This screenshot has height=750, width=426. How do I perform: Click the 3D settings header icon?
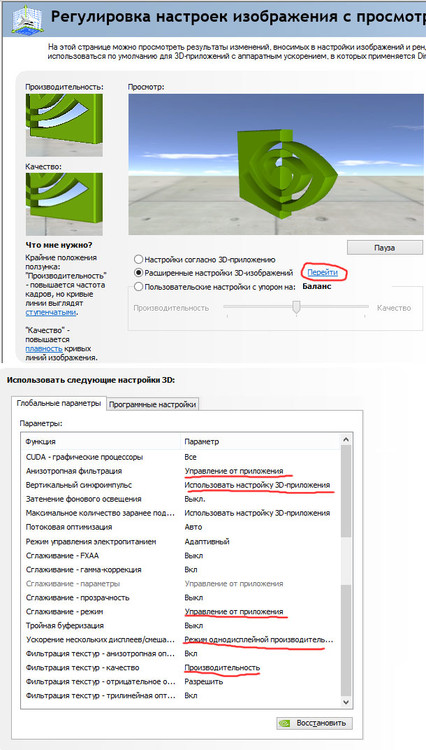pyautogui.click(x=27, y=18)
